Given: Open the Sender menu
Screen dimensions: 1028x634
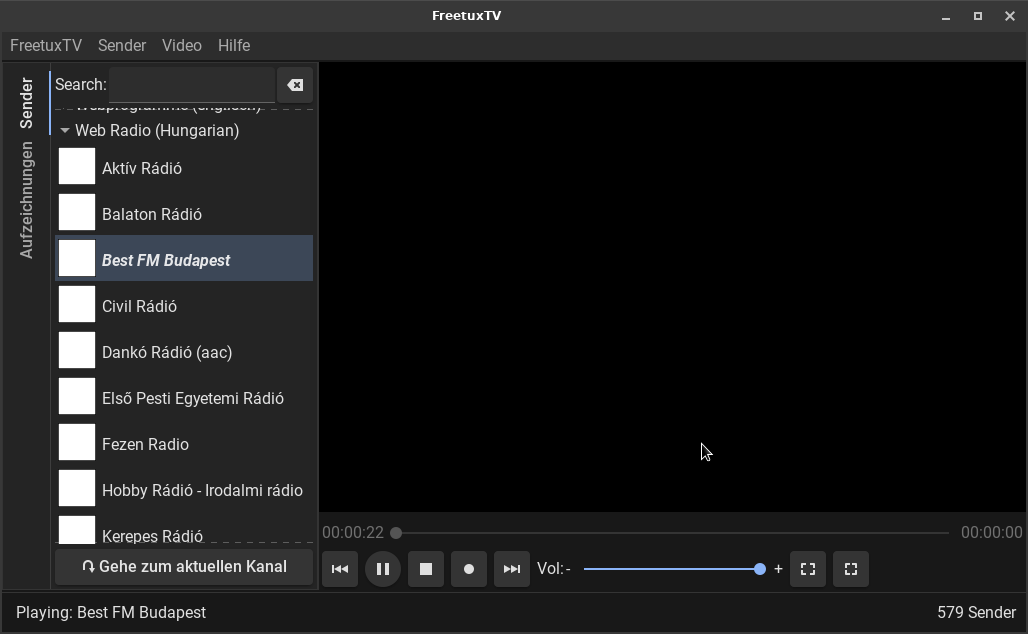Looking at the screenshot, I should click(122, 46).
